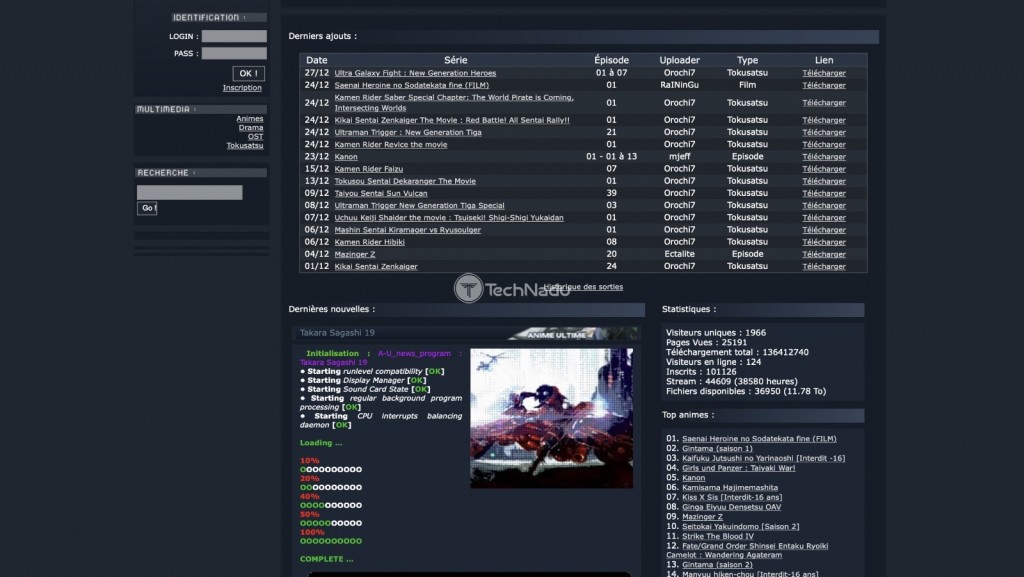Open Animes in the Multimedia menu
This screenshot has height=577, width=1024.
(249, 119)
